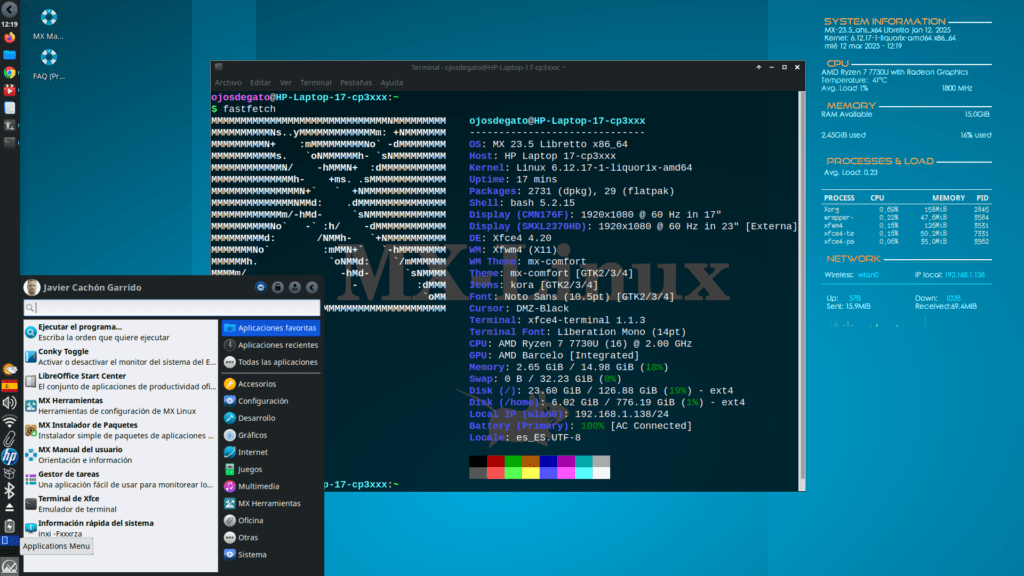This screenshot has height=576, width=1024.
Task: Open MX Herramientas in the favorites list
Action: (121, 406)
